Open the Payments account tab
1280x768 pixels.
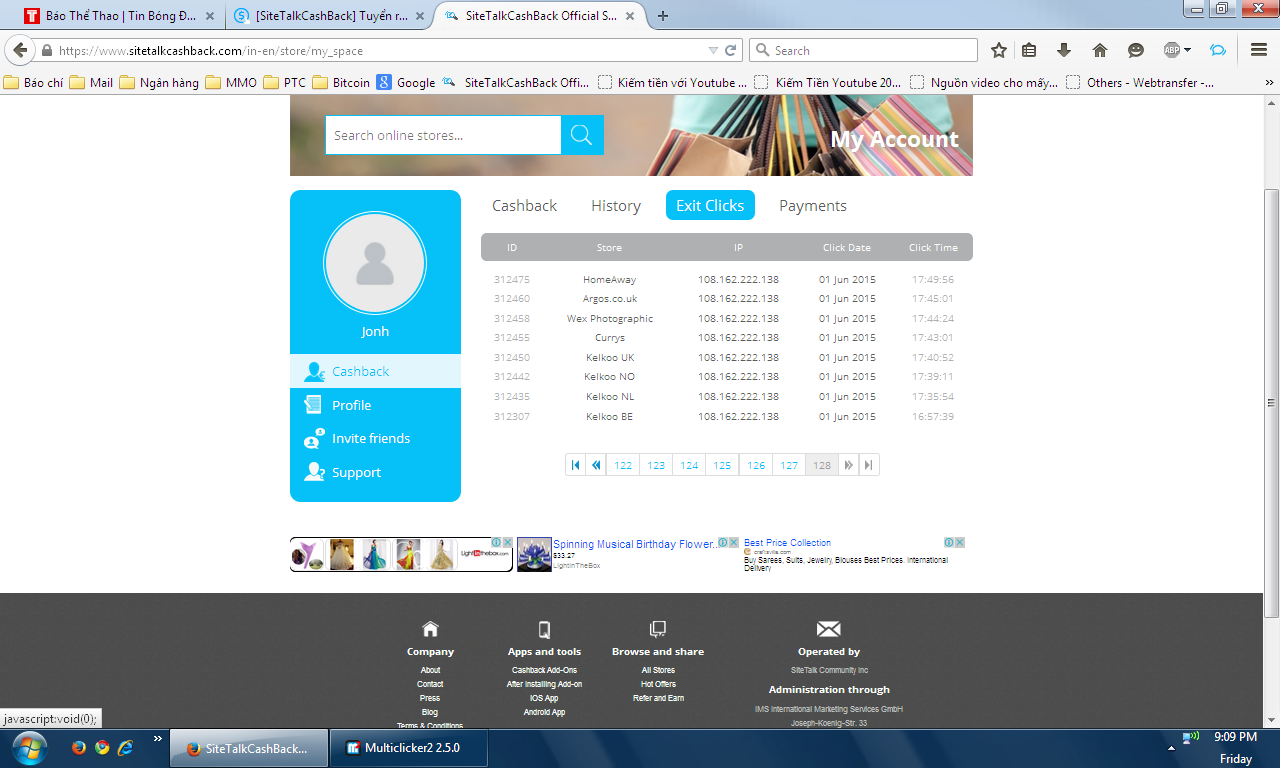pyautogui.click(x=813, y=205)
